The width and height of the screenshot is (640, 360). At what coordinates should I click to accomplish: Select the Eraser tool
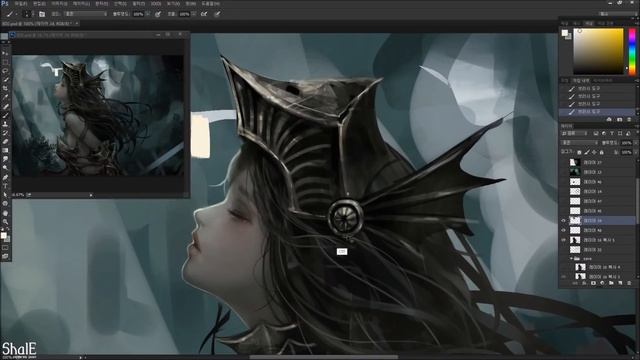(x=5, y=142)
